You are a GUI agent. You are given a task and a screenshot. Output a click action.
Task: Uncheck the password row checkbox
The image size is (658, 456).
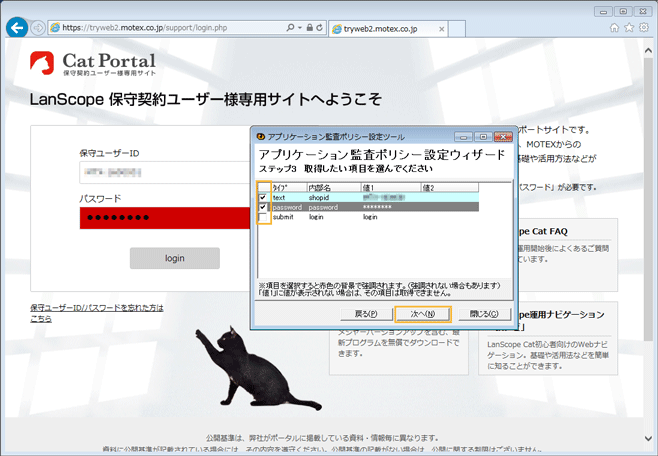(x=263, y=207)
